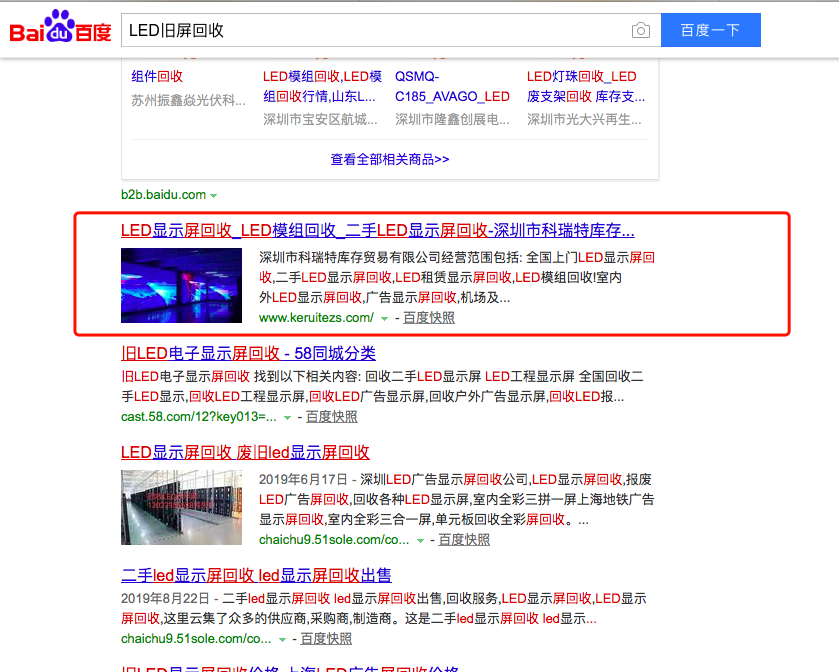Open b2b.baidu.com source link
This screenshot has height=672, width=839.
[163, 195]
